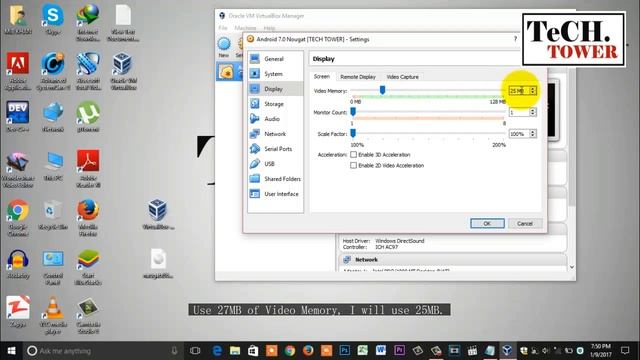Open Google Chrome desktop shortcut

[x=18, y=218]
